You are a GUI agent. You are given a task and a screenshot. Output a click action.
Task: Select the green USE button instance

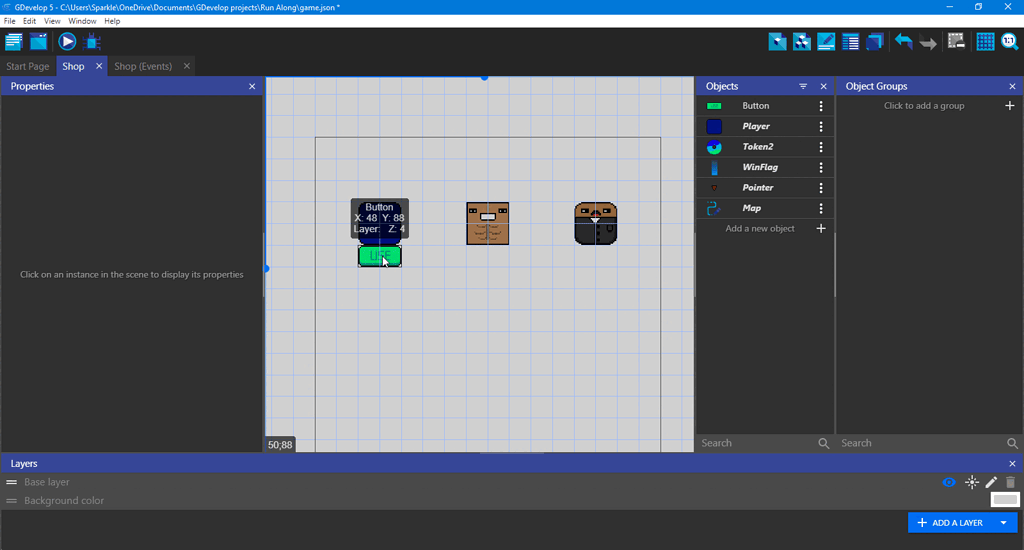tap(379, 256)
